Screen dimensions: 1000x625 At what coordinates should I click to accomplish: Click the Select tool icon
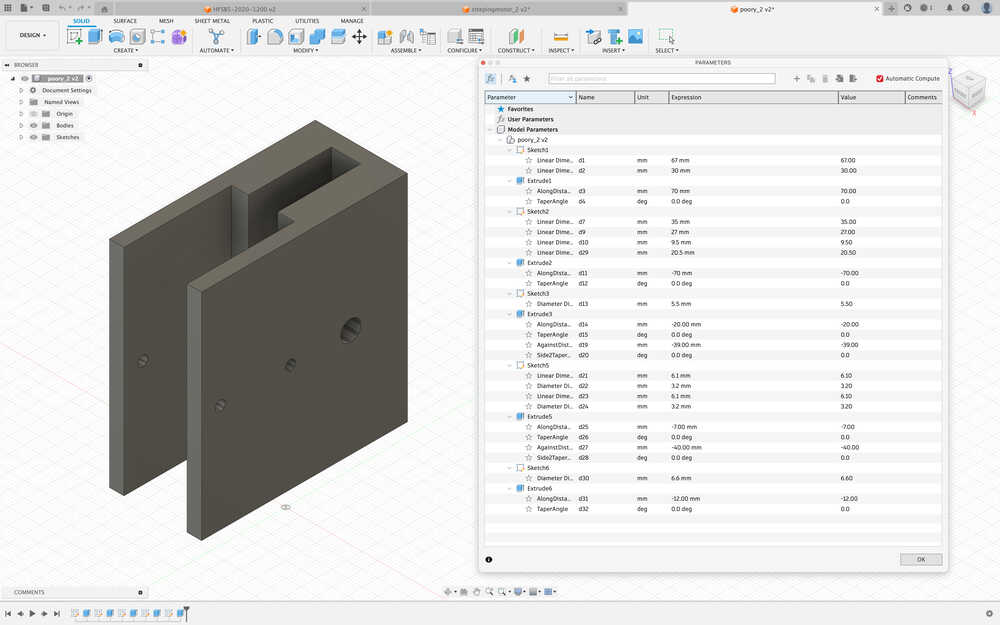pos(666,36)
